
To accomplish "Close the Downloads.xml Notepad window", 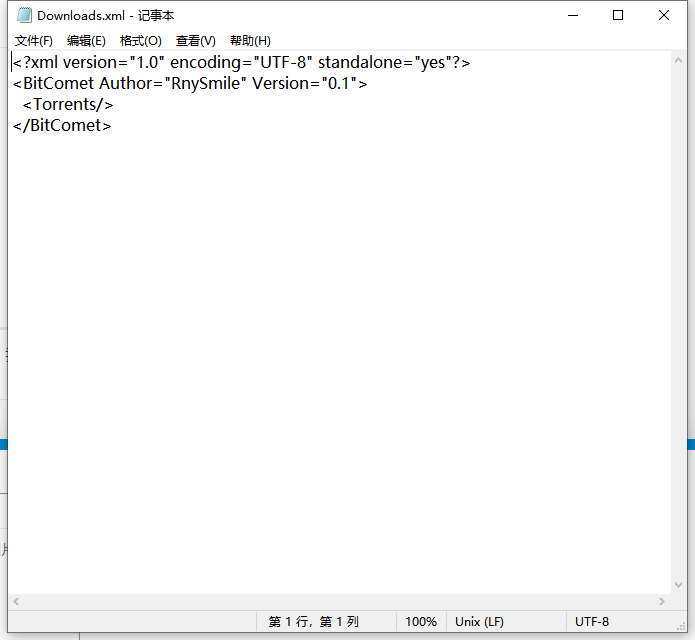I will [x=664, y=16].
